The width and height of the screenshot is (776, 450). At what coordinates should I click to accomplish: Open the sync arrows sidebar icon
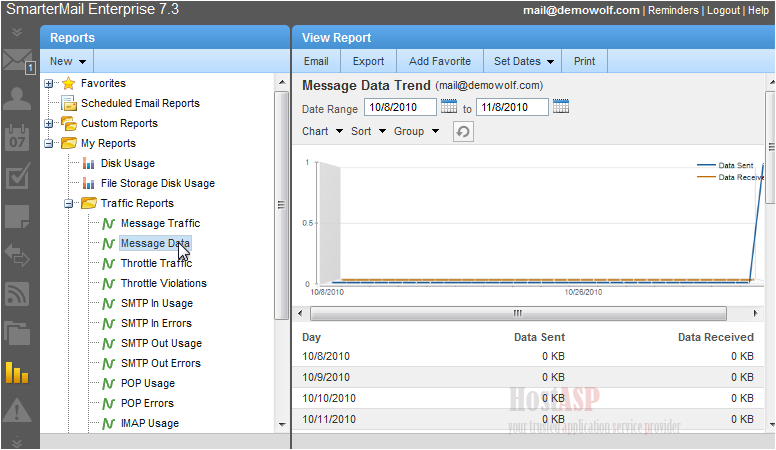click(x=17, y=255)
